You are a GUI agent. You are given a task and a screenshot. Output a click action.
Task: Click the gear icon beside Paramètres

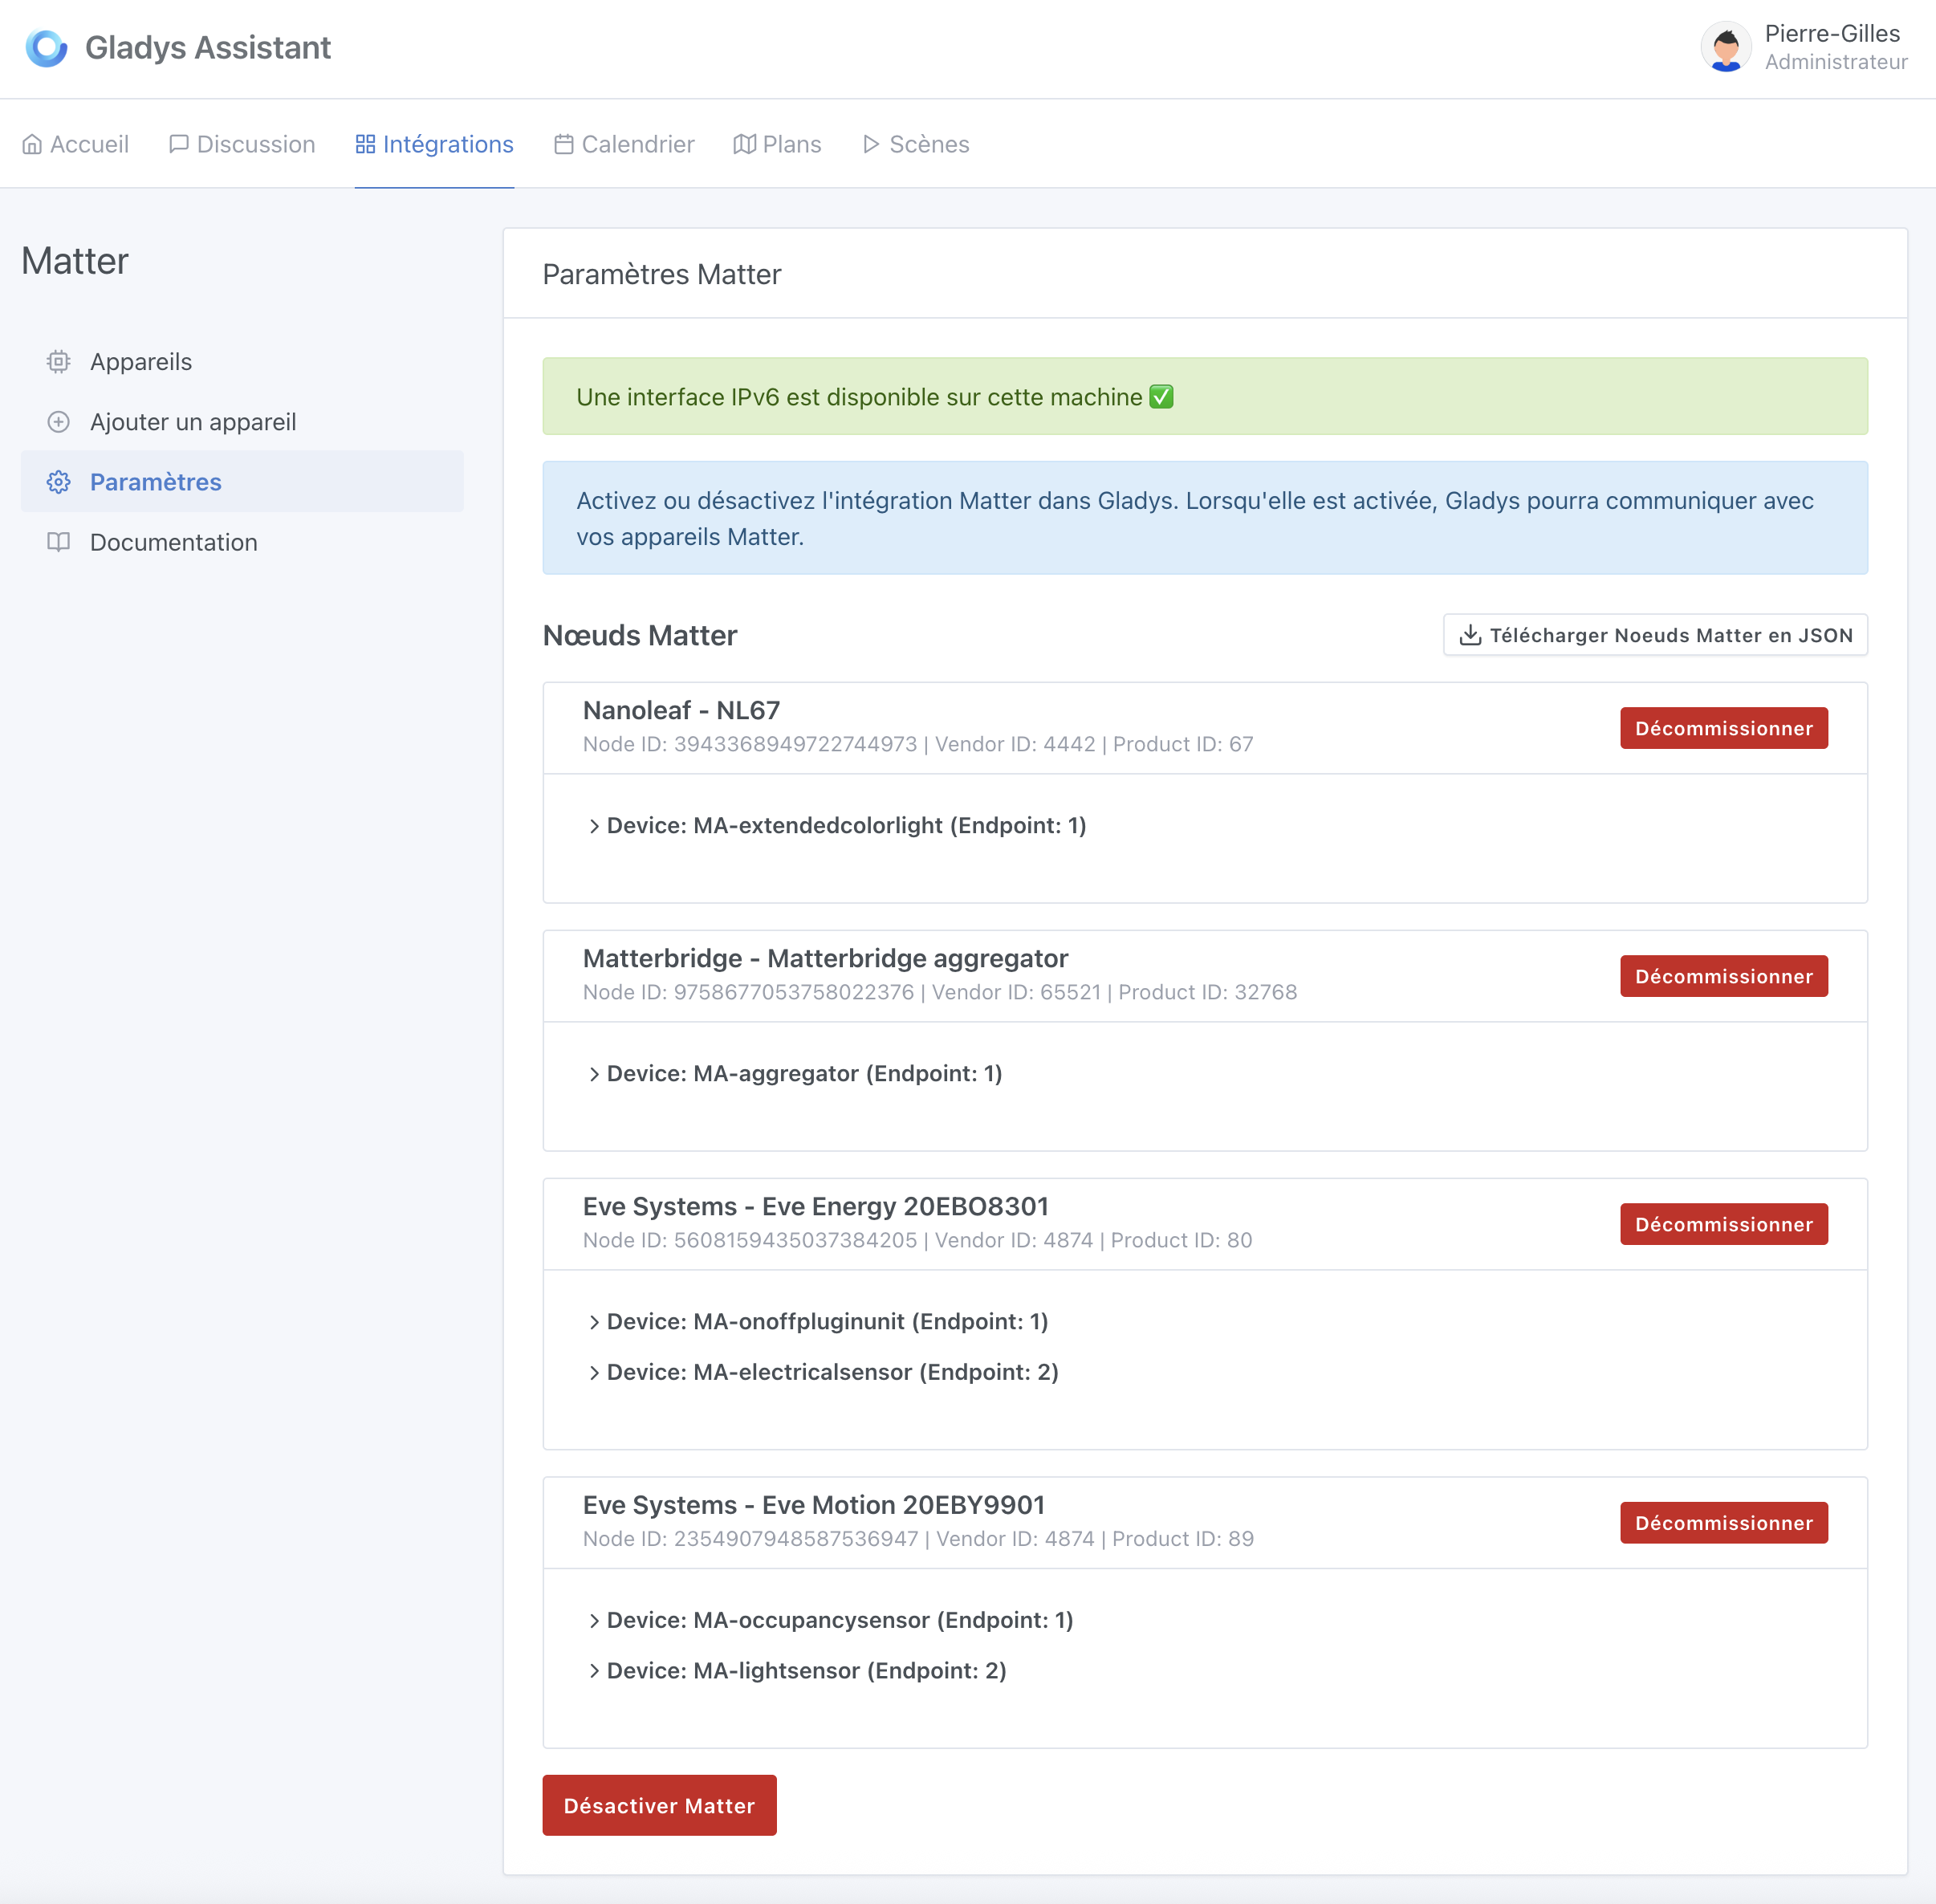coord(58,481)
